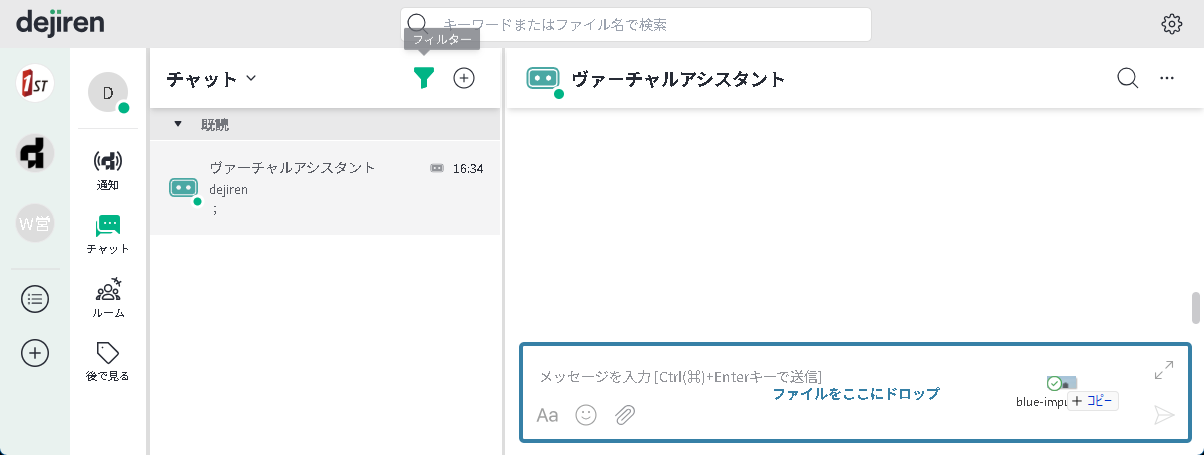
Task: Switch to the ルーム rooms tab
Action: pyautogui.click(x=107, y=297)
